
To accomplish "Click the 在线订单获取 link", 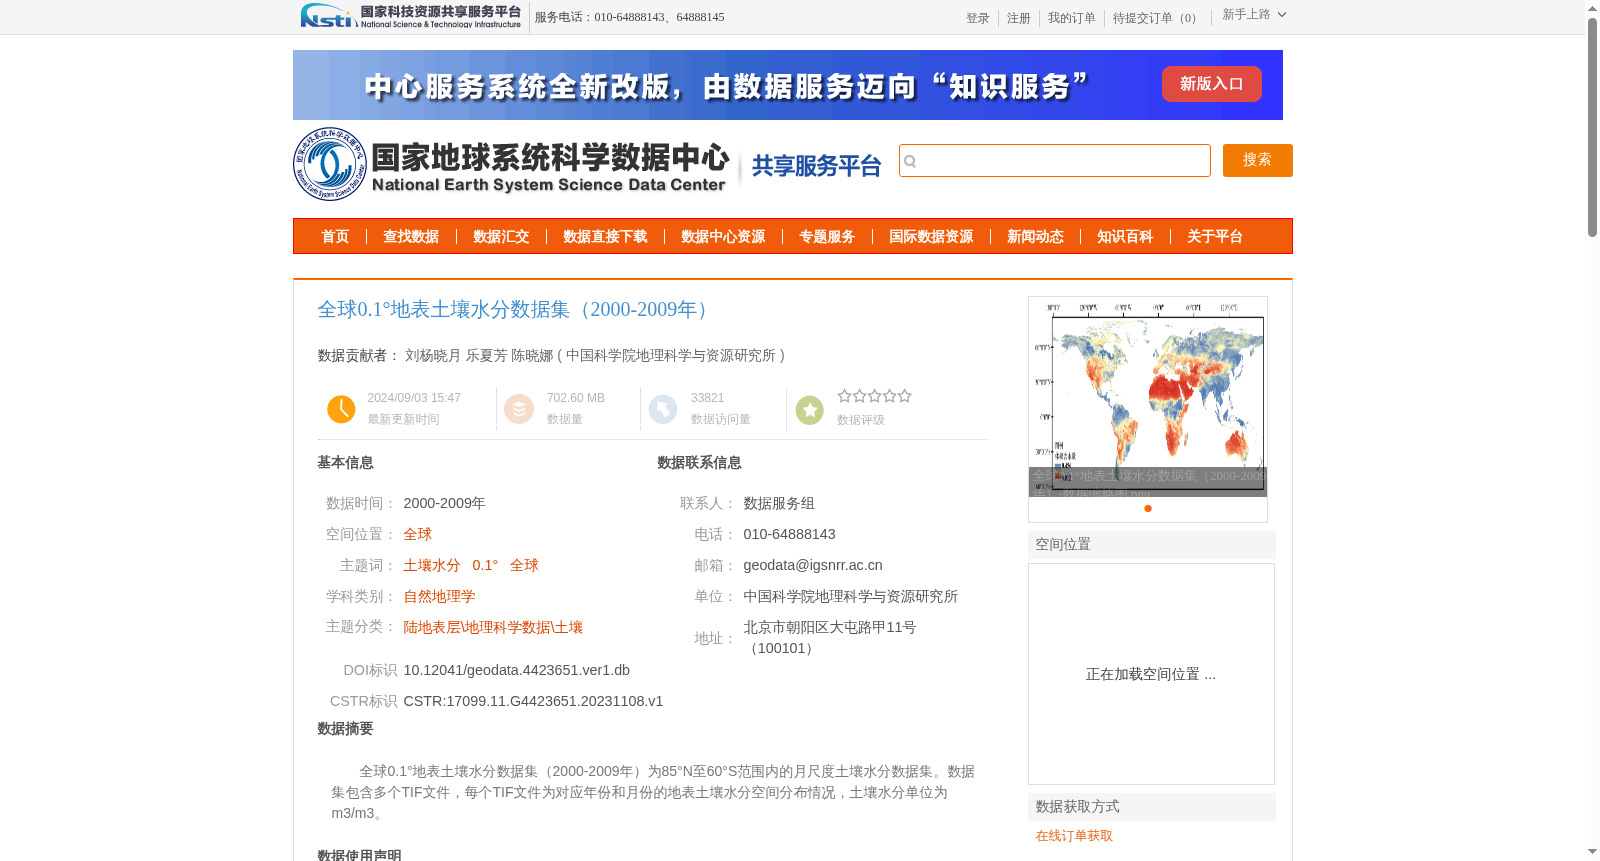I will point(1074,836).
